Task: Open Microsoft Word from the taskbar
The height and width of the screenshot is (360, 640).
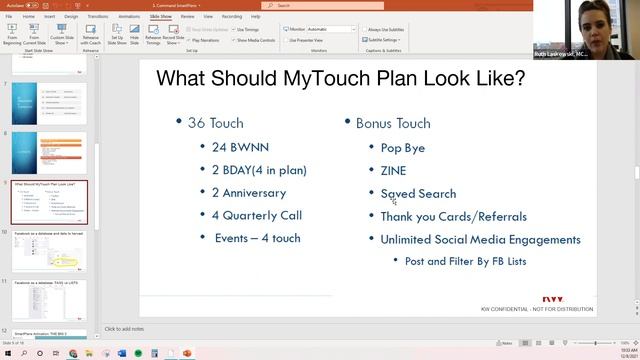Action: 122,353
